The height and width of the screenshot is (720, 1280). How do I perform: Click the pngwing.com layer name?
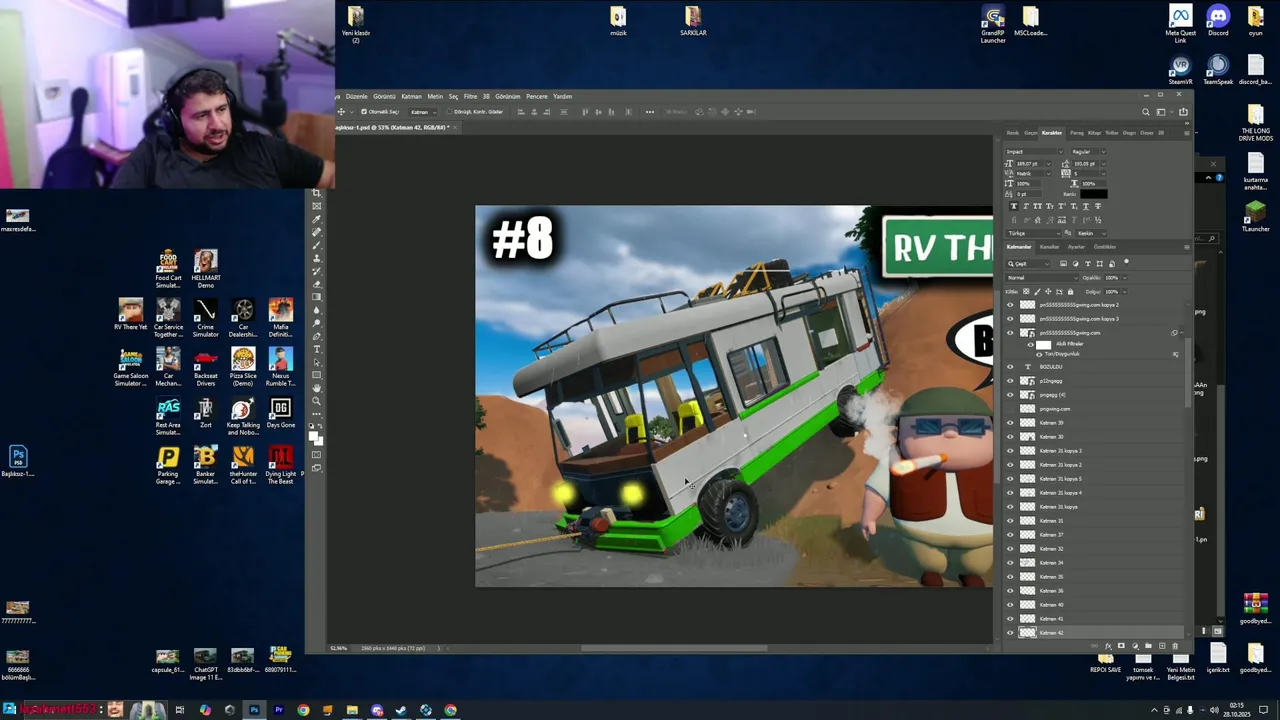click(x=1055, y=408)
